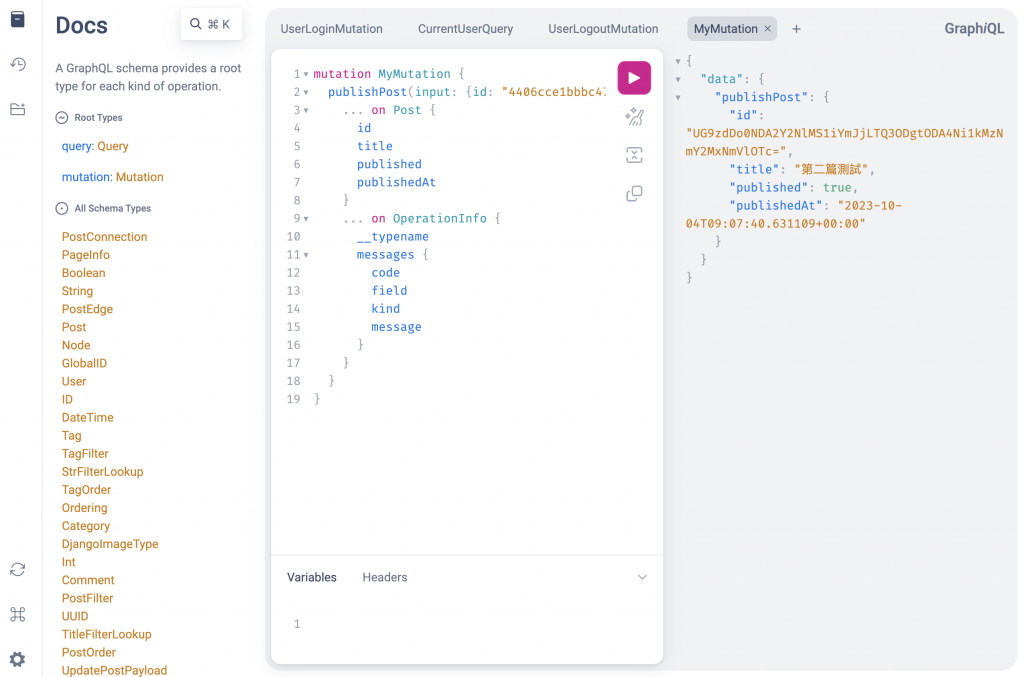1024x677 pixels.
Task: Open the GraphiQL explorer folder icon
Action: coord(18,109)
